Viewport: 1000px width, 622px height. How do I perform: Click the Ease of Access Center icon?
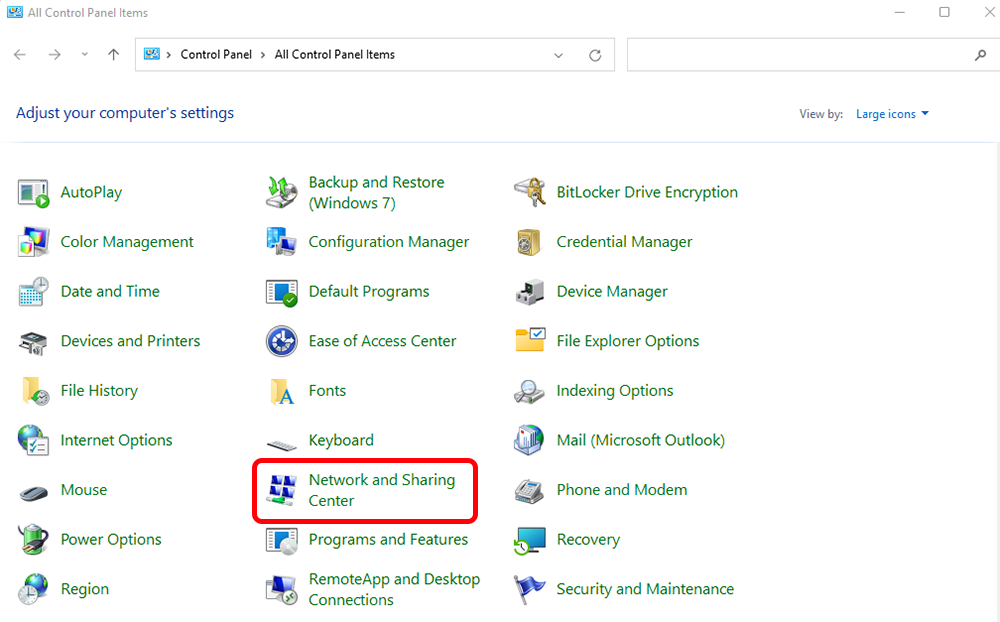[281, 341]
